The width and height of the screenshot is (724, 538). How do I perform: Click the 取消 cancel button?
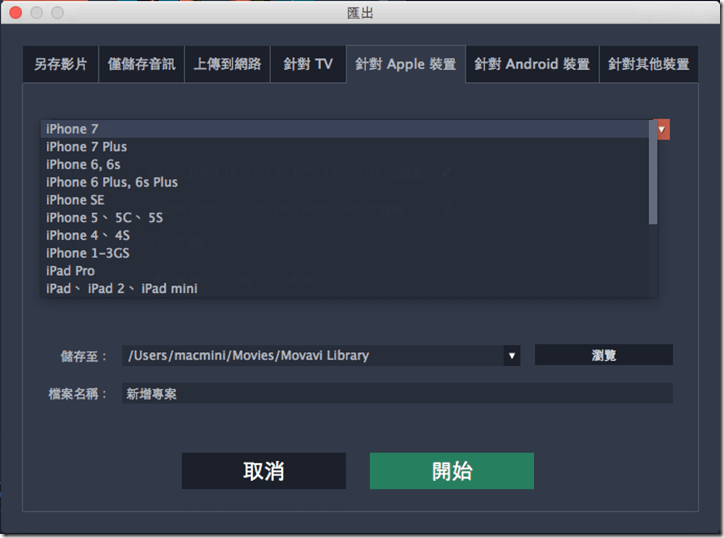264,471
